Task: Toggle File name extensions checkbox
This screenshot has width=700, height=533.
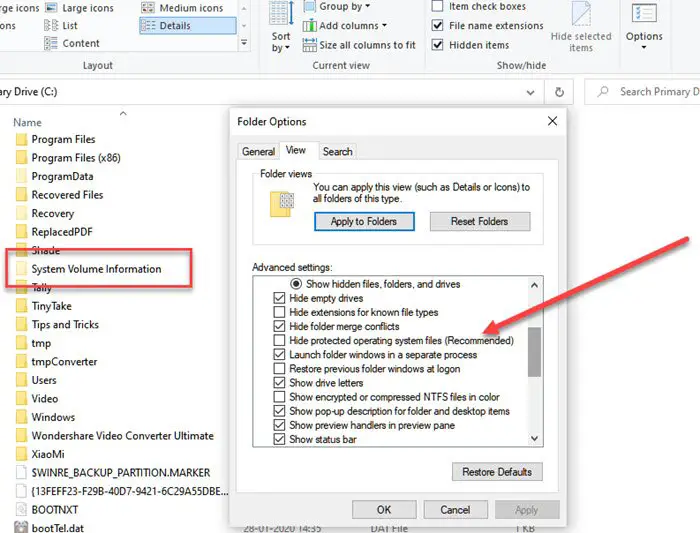Action: tap(438, 25)
